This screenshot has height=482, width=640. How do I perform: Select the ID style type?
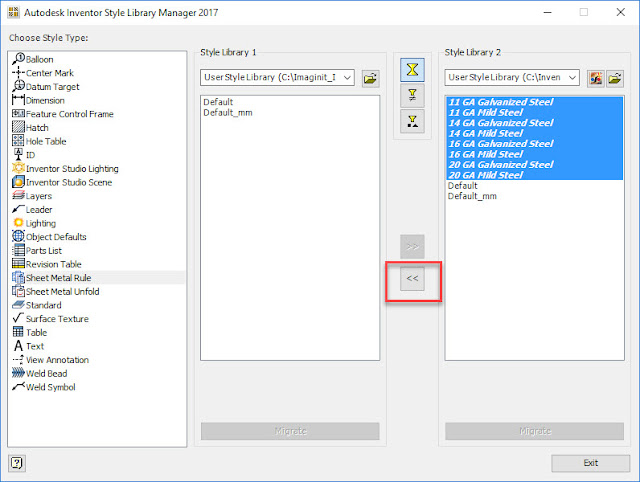coord(24,155)
